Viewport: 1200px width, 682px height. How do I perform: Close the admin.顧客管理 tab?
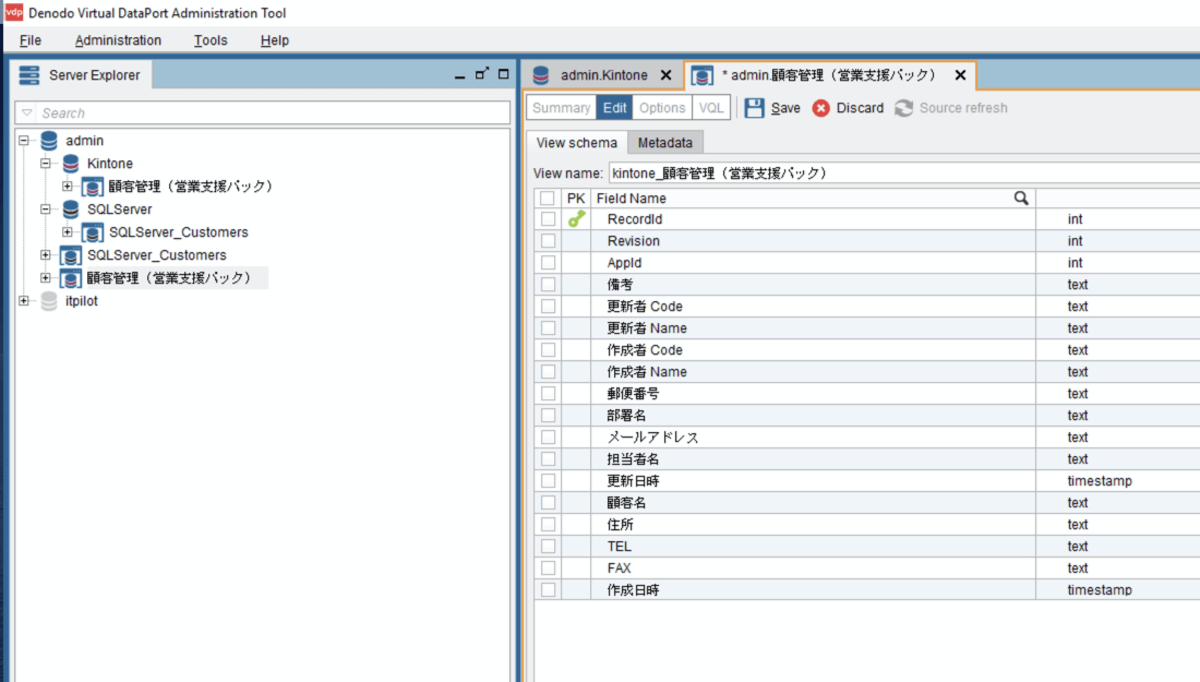tap(960, 75)
